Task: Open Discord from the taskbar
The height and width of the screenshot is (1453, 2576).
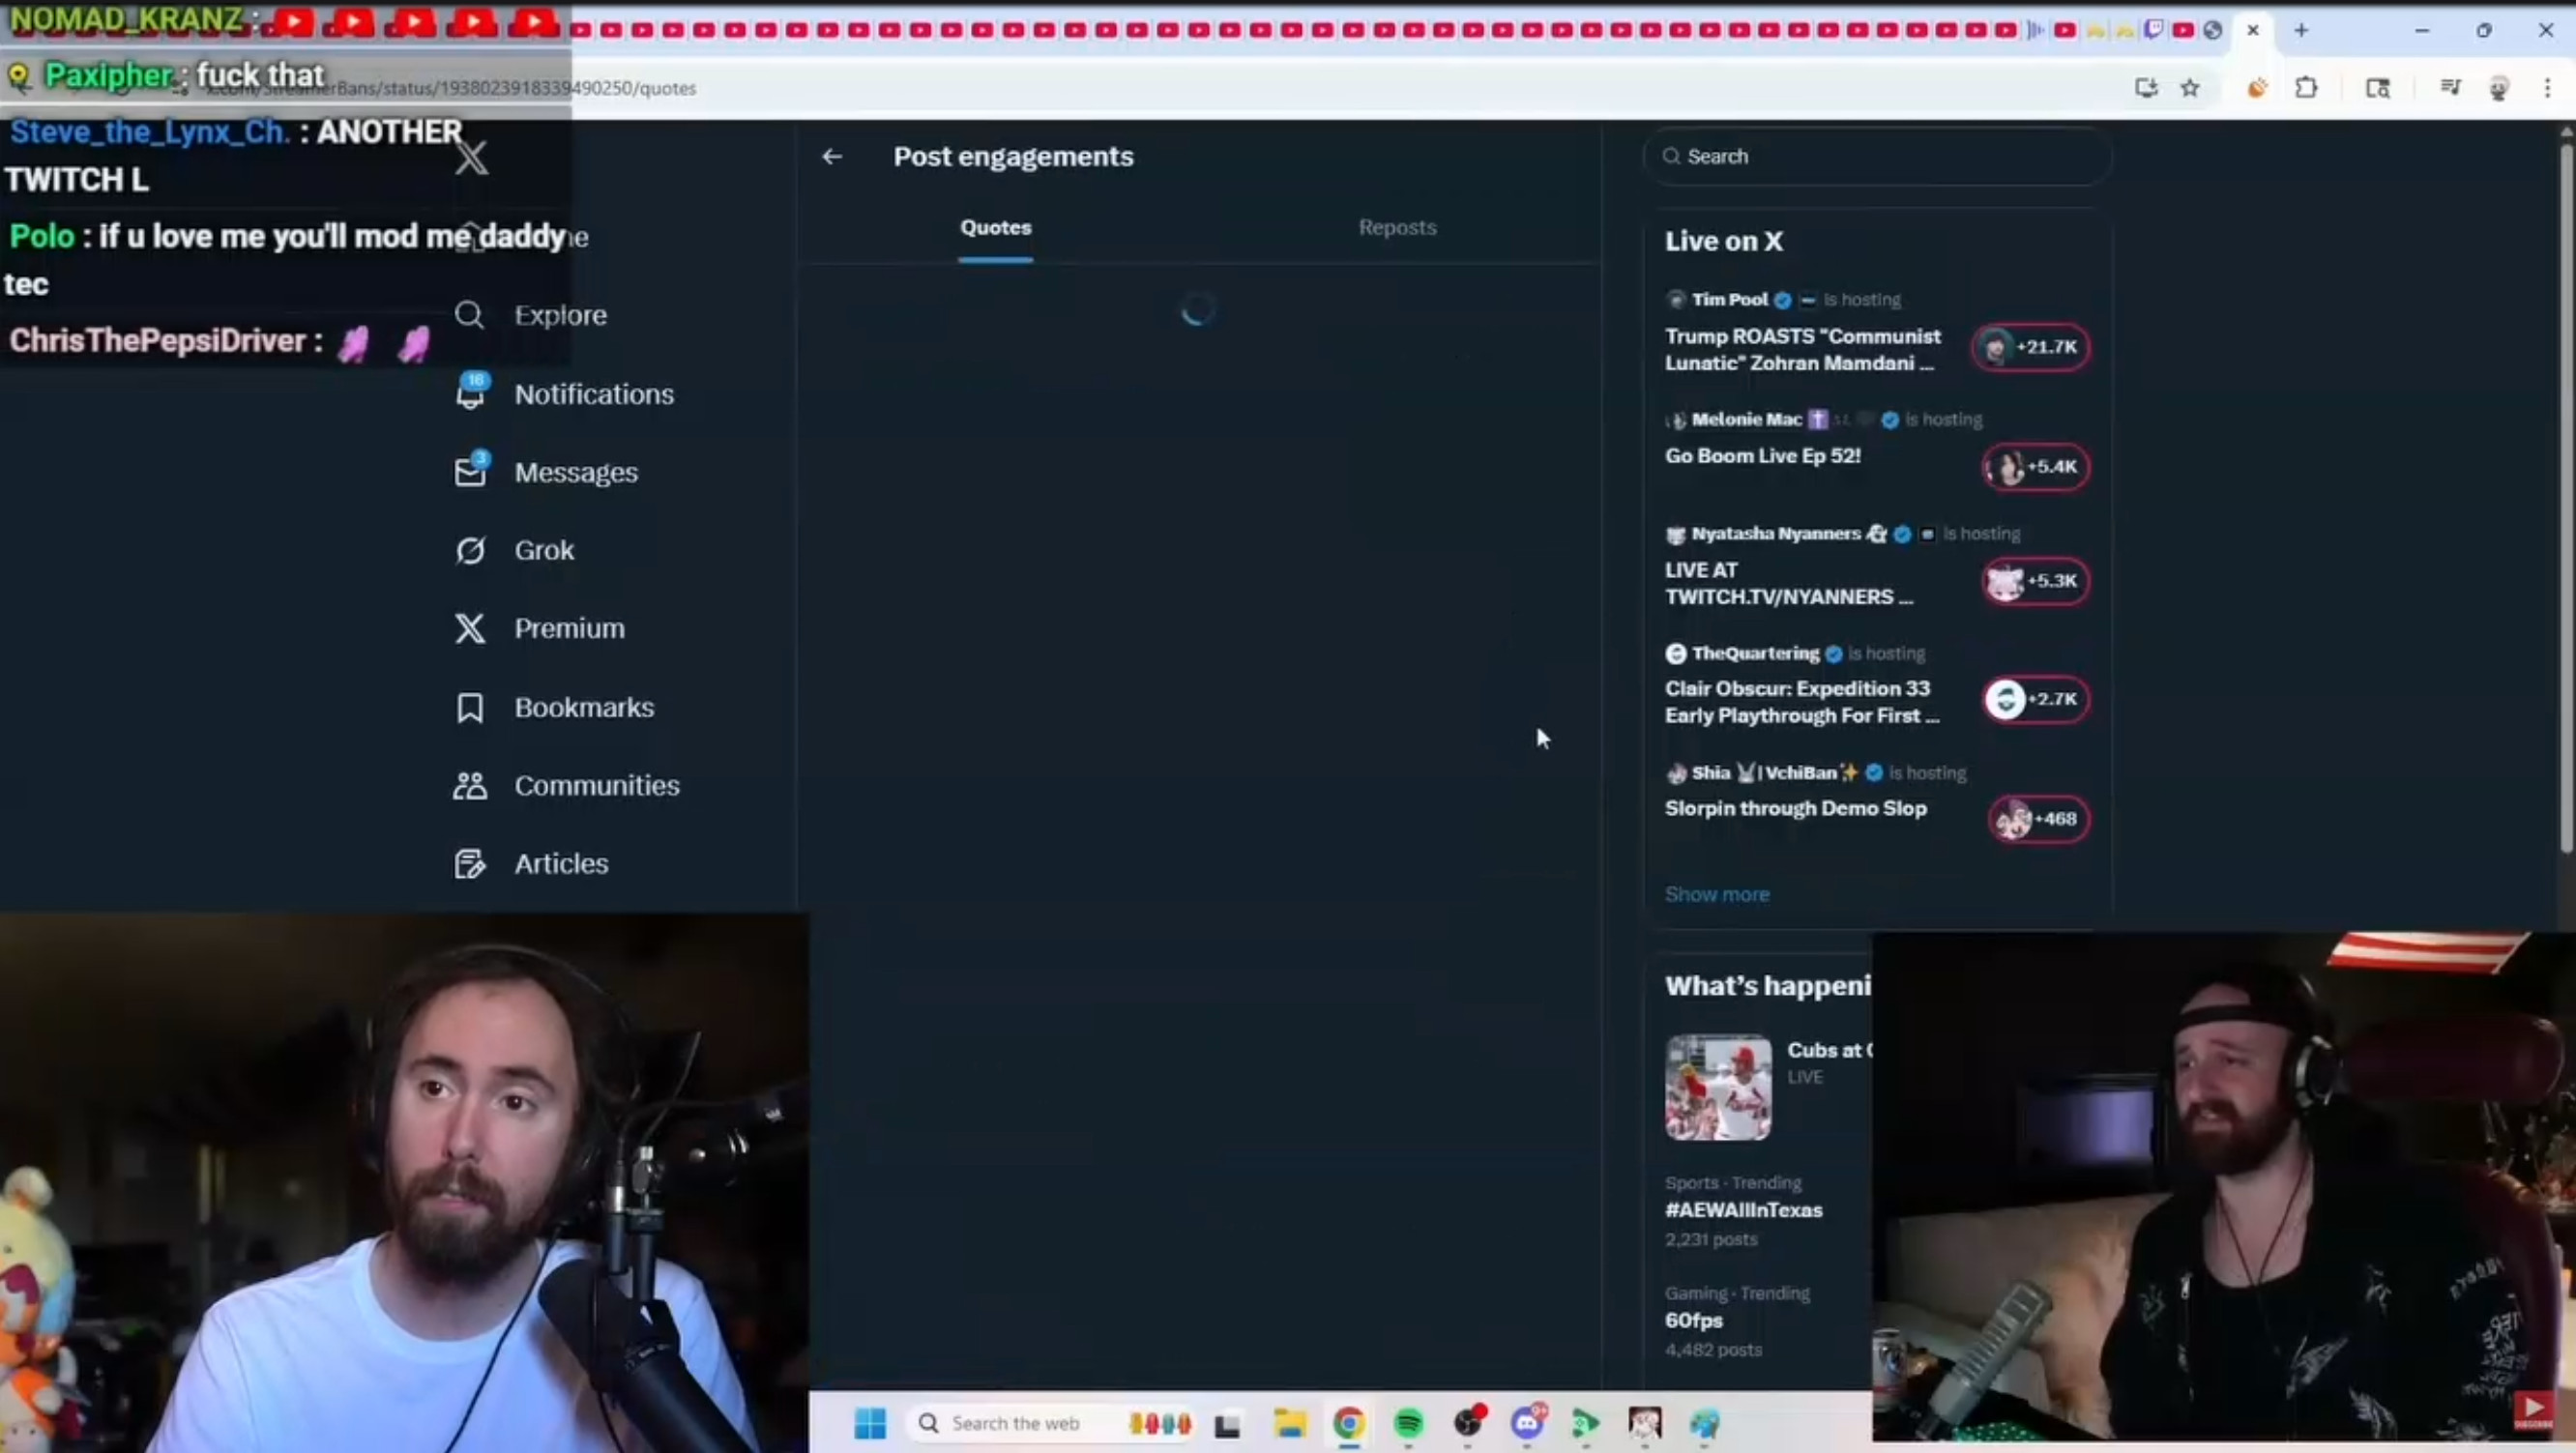Action: pyautogui.click(x=1527, y=1422)
